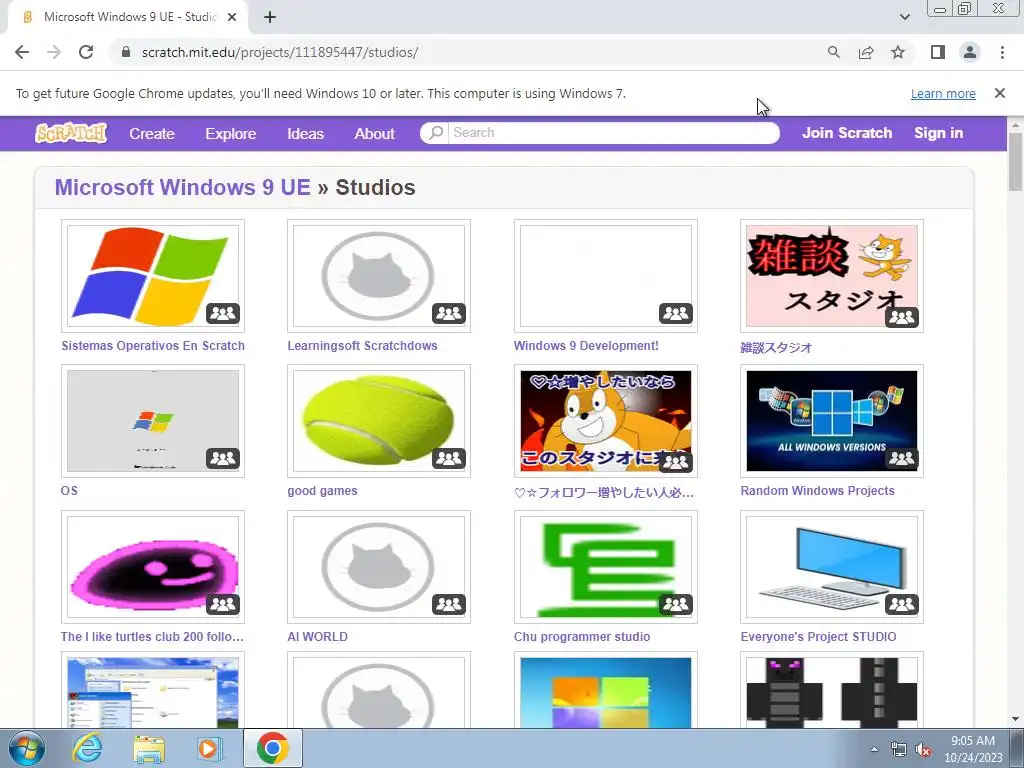Click the tennis ball studio thumbnail
Image resolution: width=1024 pixels, height=768 pixels.
(379, 421)
